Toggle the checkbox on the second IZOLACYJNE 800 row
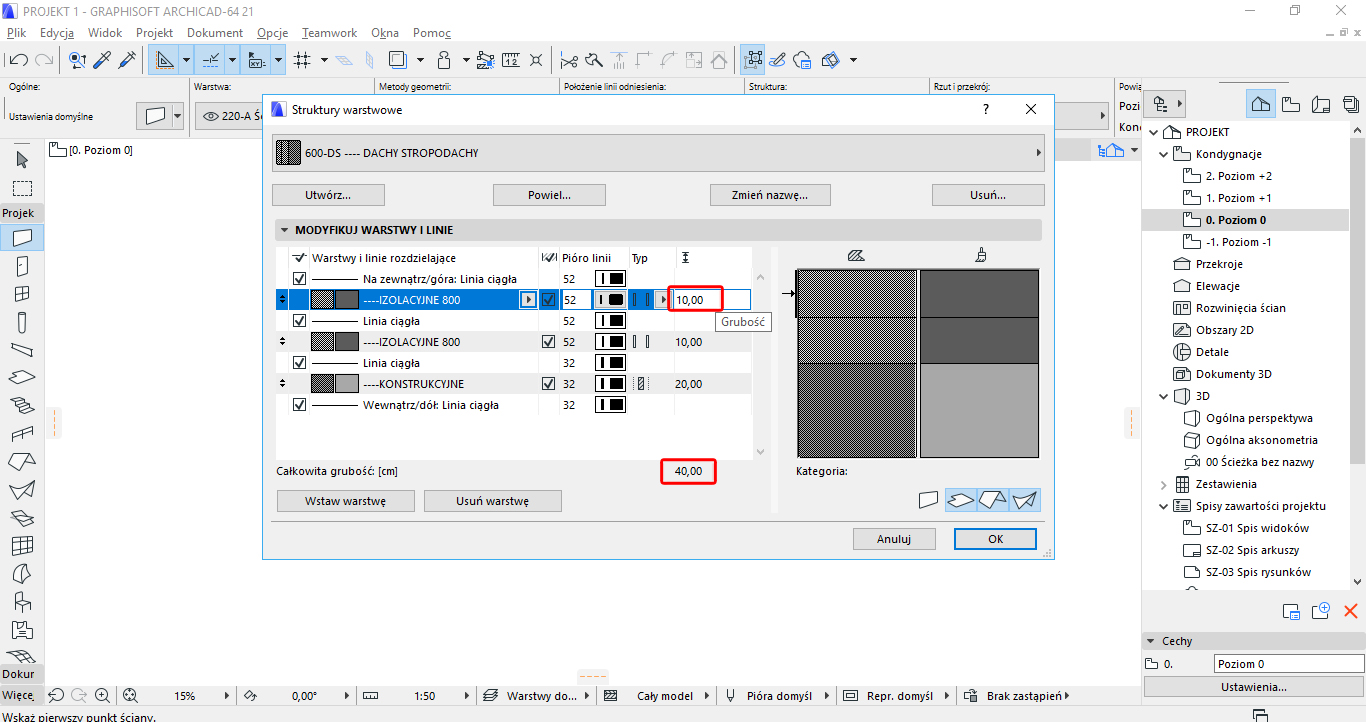This screenshot has height=722, width=1366. coord(548,342)
